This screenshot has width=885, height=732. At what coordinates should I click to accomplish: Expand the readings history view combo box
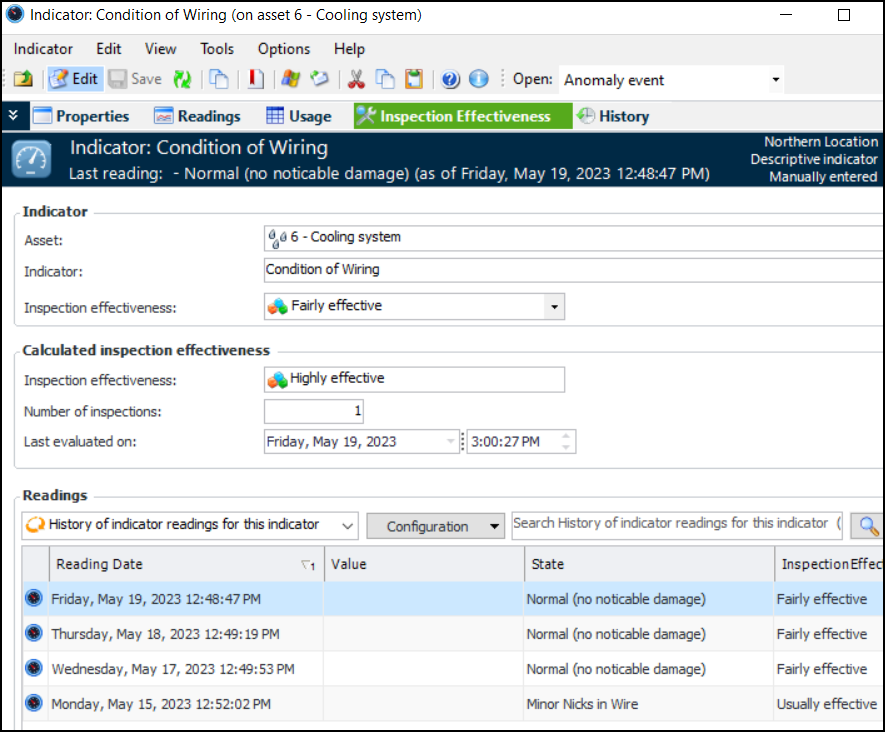click(x=346, y=525)
